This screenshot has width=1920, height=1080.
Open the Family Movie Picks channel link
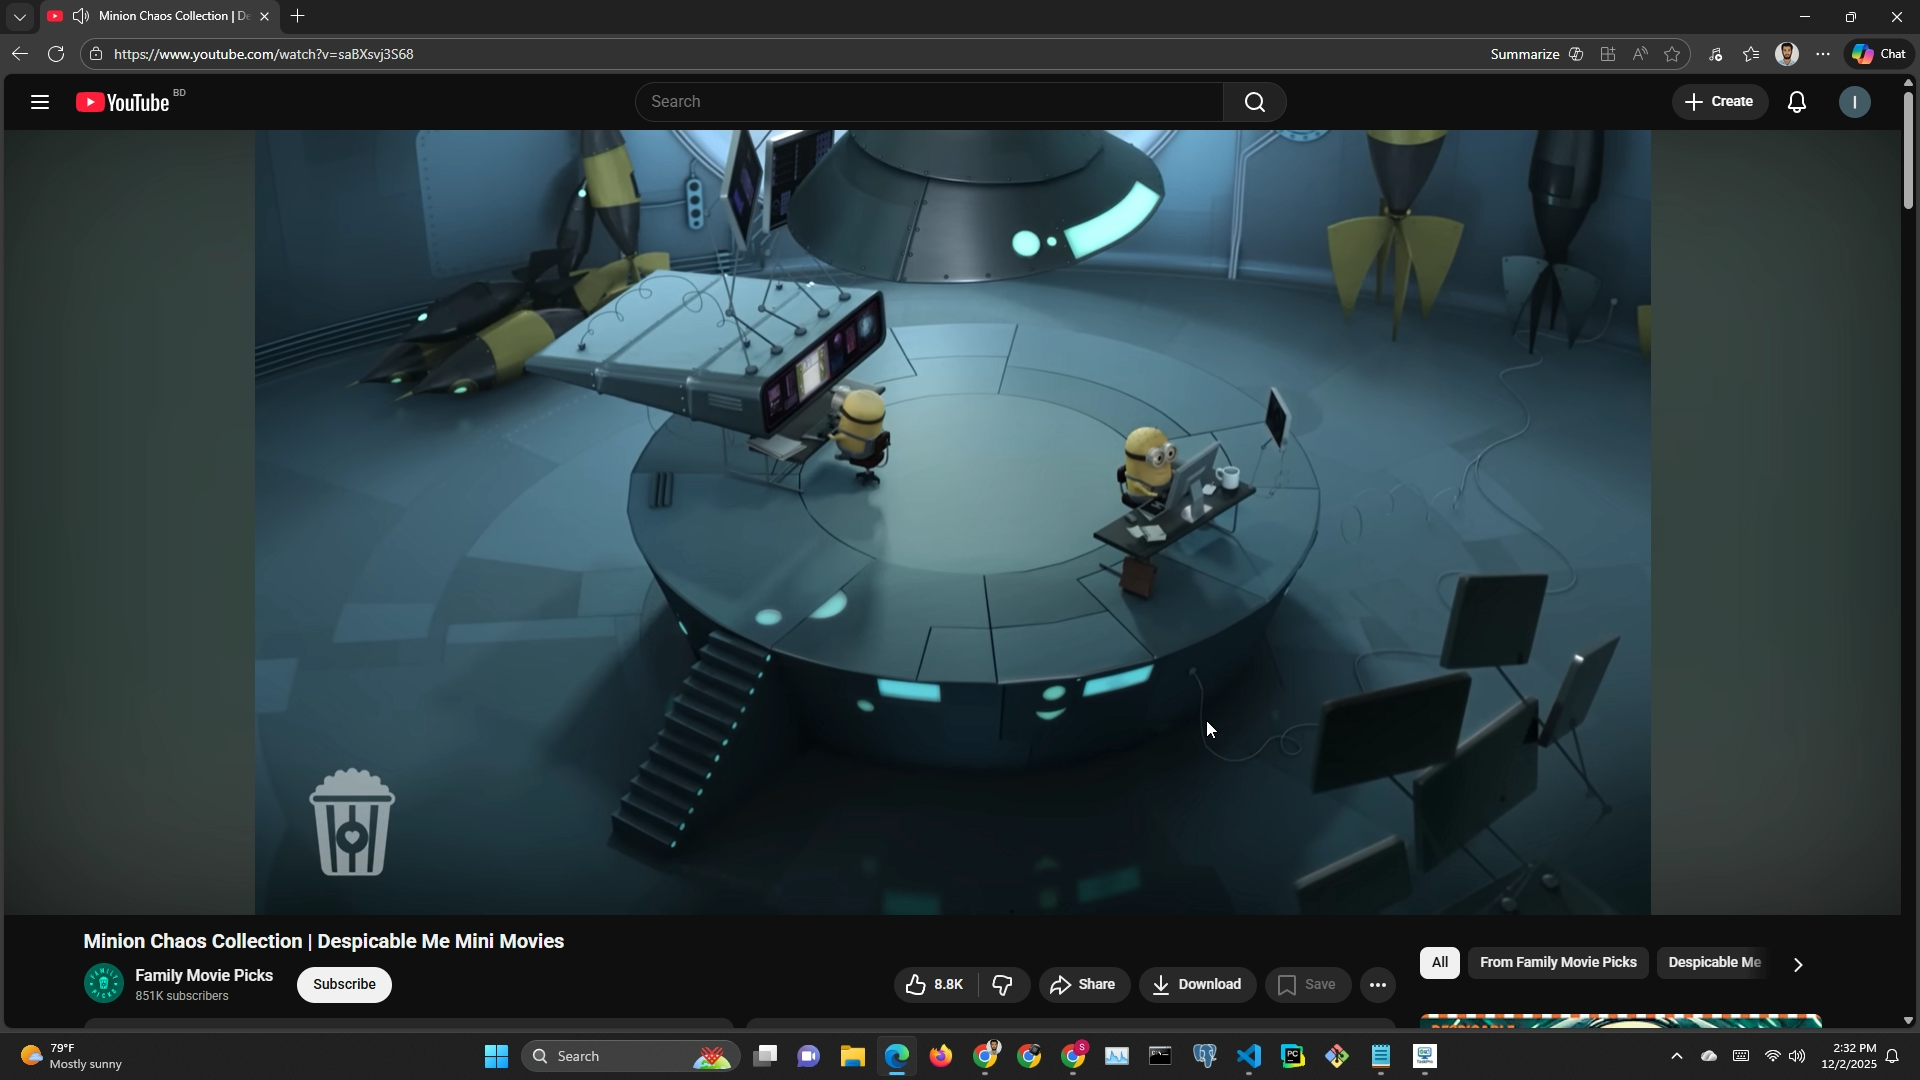204,975
